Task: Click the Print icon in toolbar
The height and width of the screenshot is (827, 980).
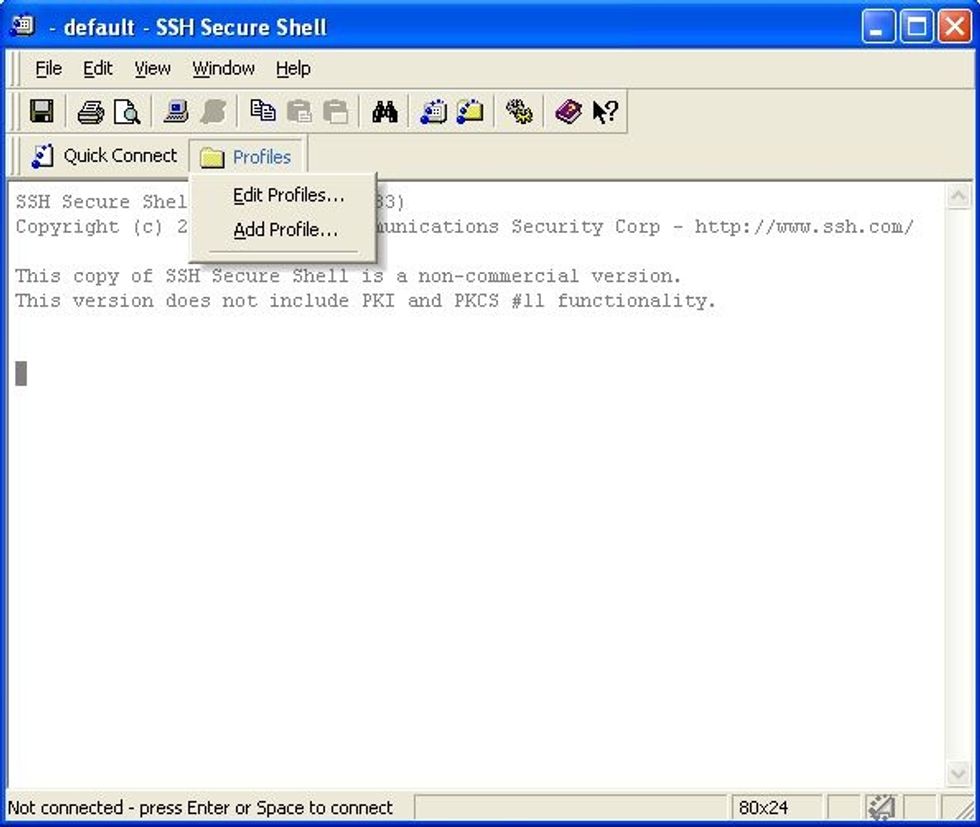Action: coord(90,112)
